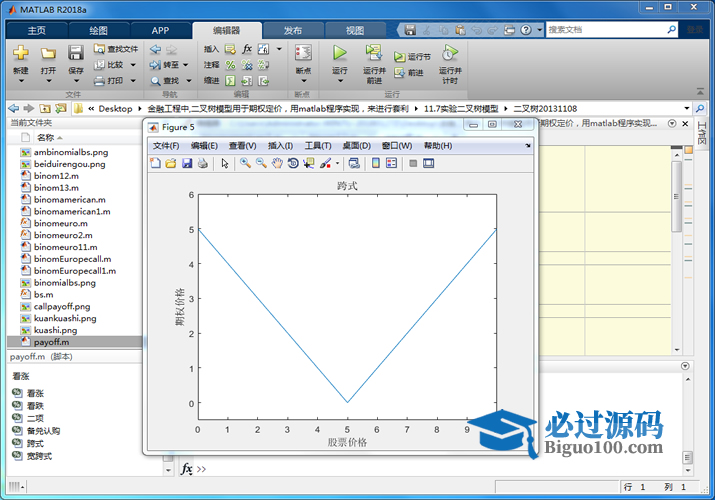Expand the dropdown arrow under 新建
Screen dimensions: 715x500
click(x=21, y=81)
